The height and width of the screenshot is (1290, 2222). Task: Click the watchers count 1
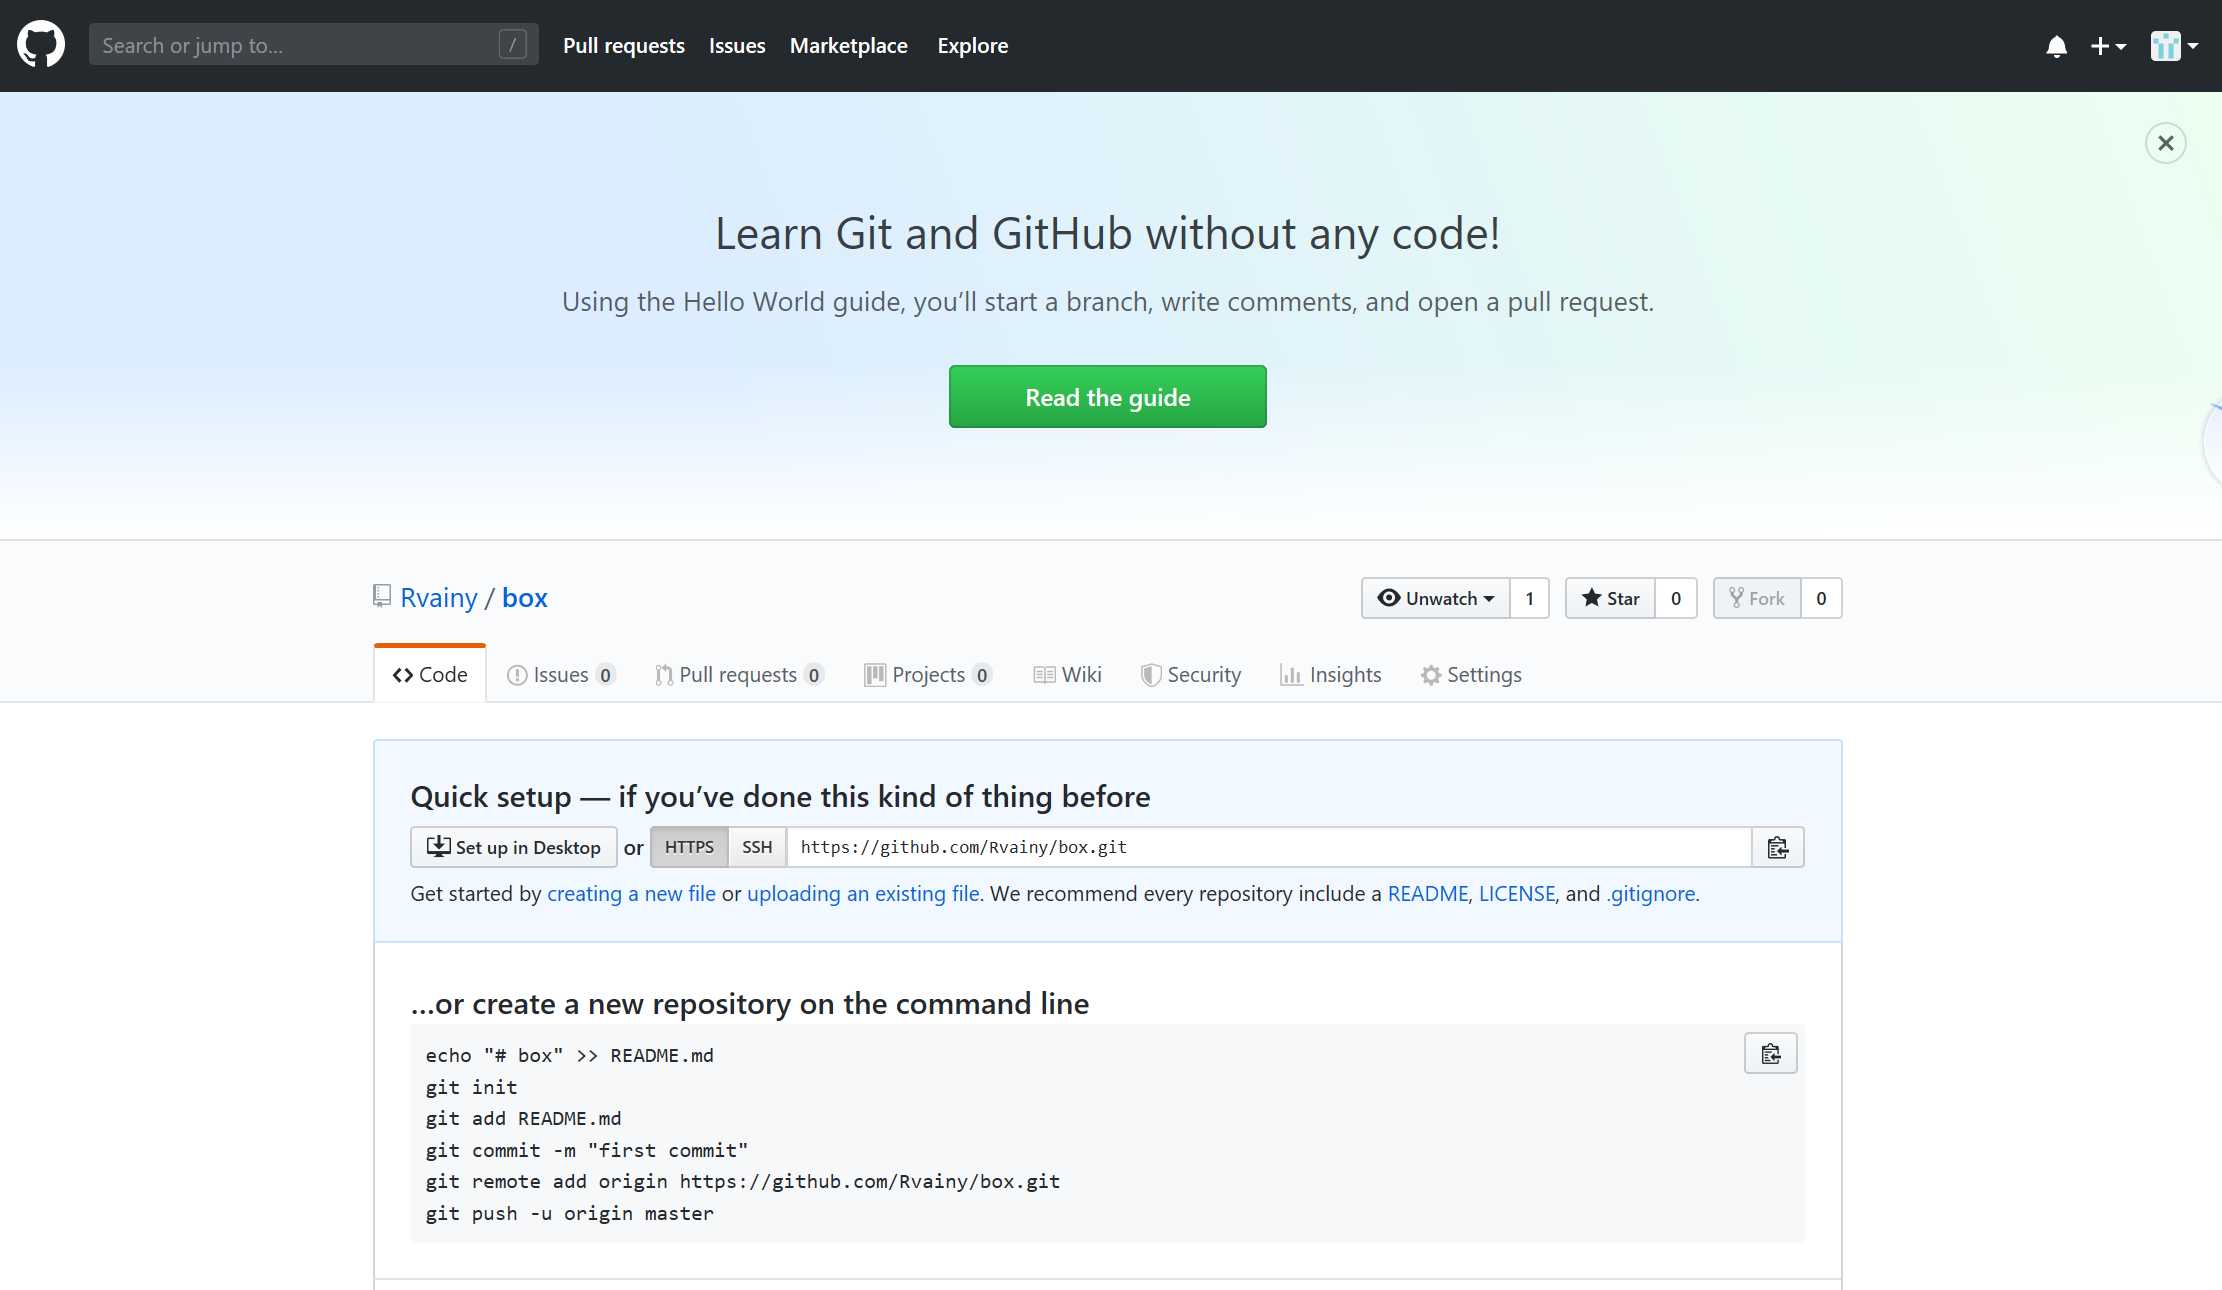point(1529,598)
